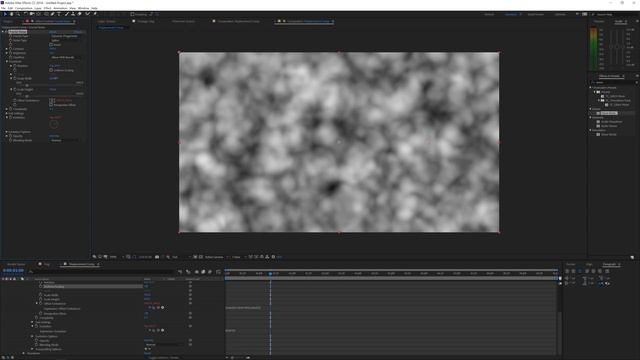This screenshot has height=360, width=640.
Task: Select the Brush tool
Action: [66, 14]
